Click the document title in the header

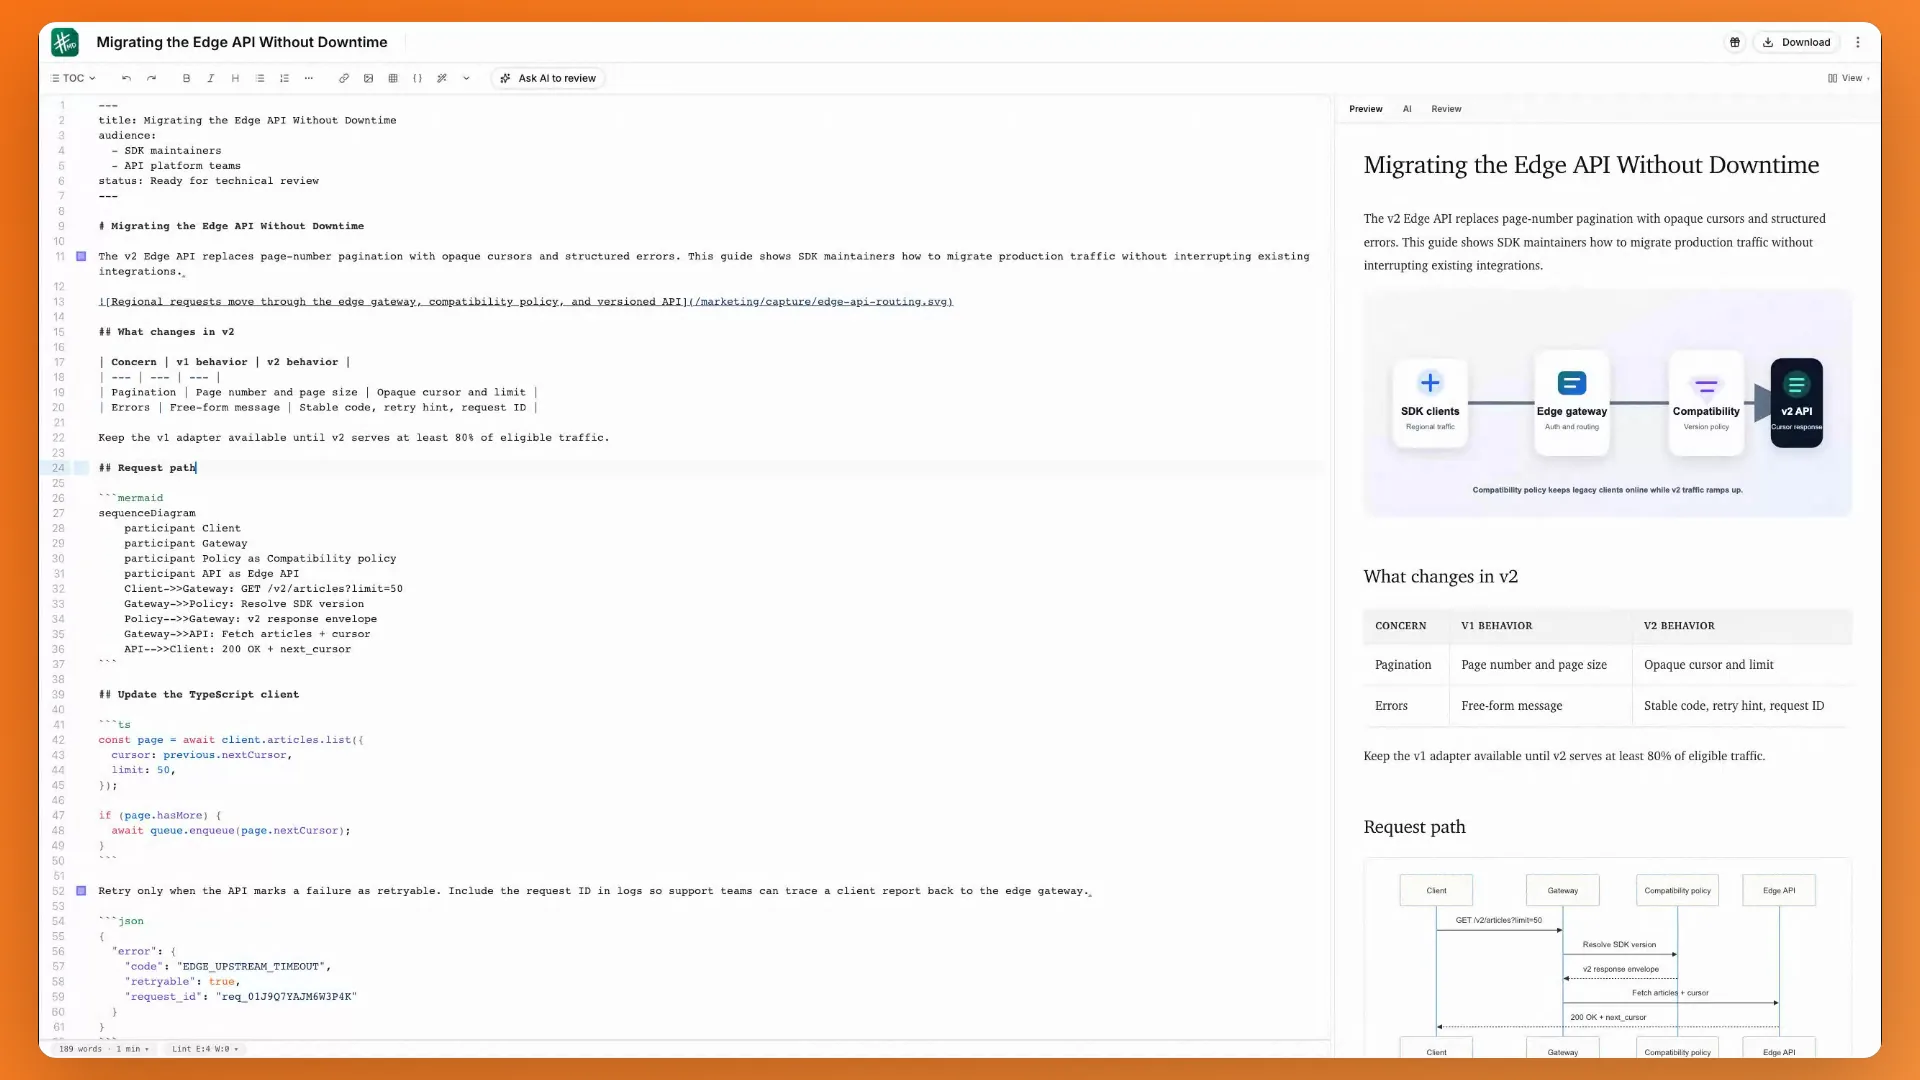point(242,42)
